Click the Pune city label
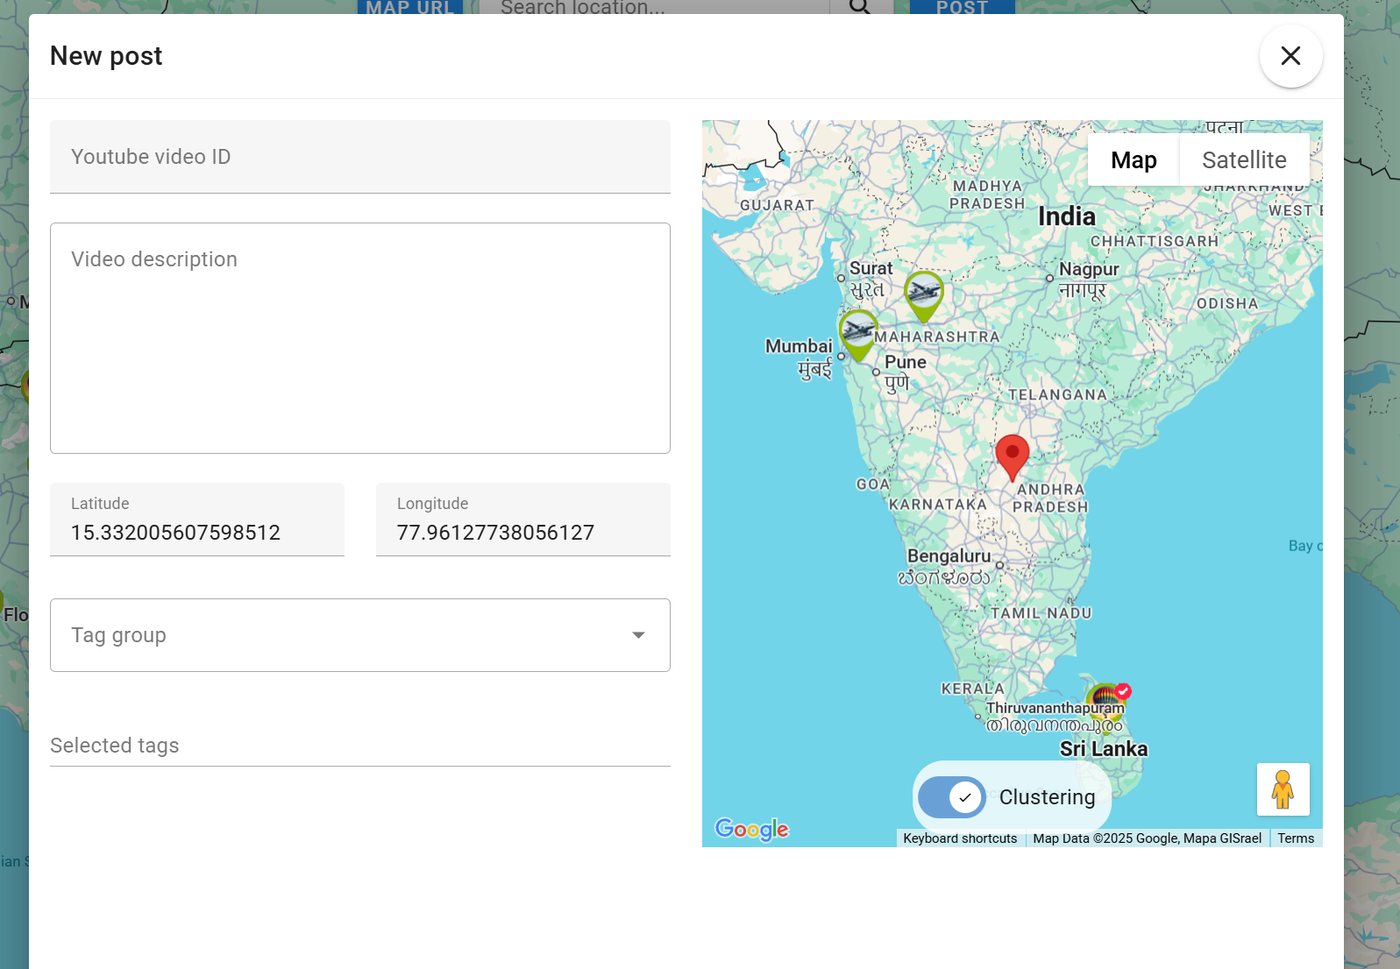The height and width of the screenshot is (969, 1400). (x=905, y=362)
